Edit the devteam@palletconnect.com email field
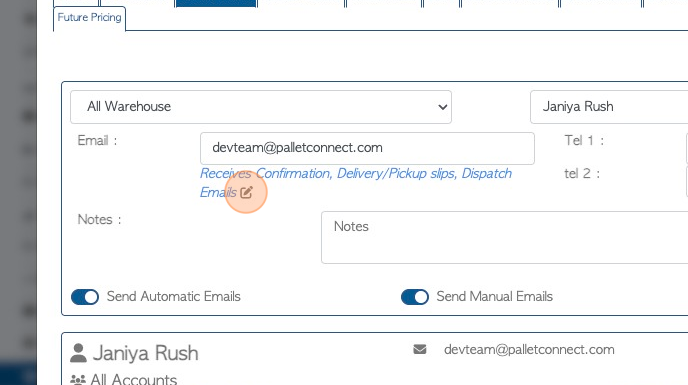 [367, 148]
